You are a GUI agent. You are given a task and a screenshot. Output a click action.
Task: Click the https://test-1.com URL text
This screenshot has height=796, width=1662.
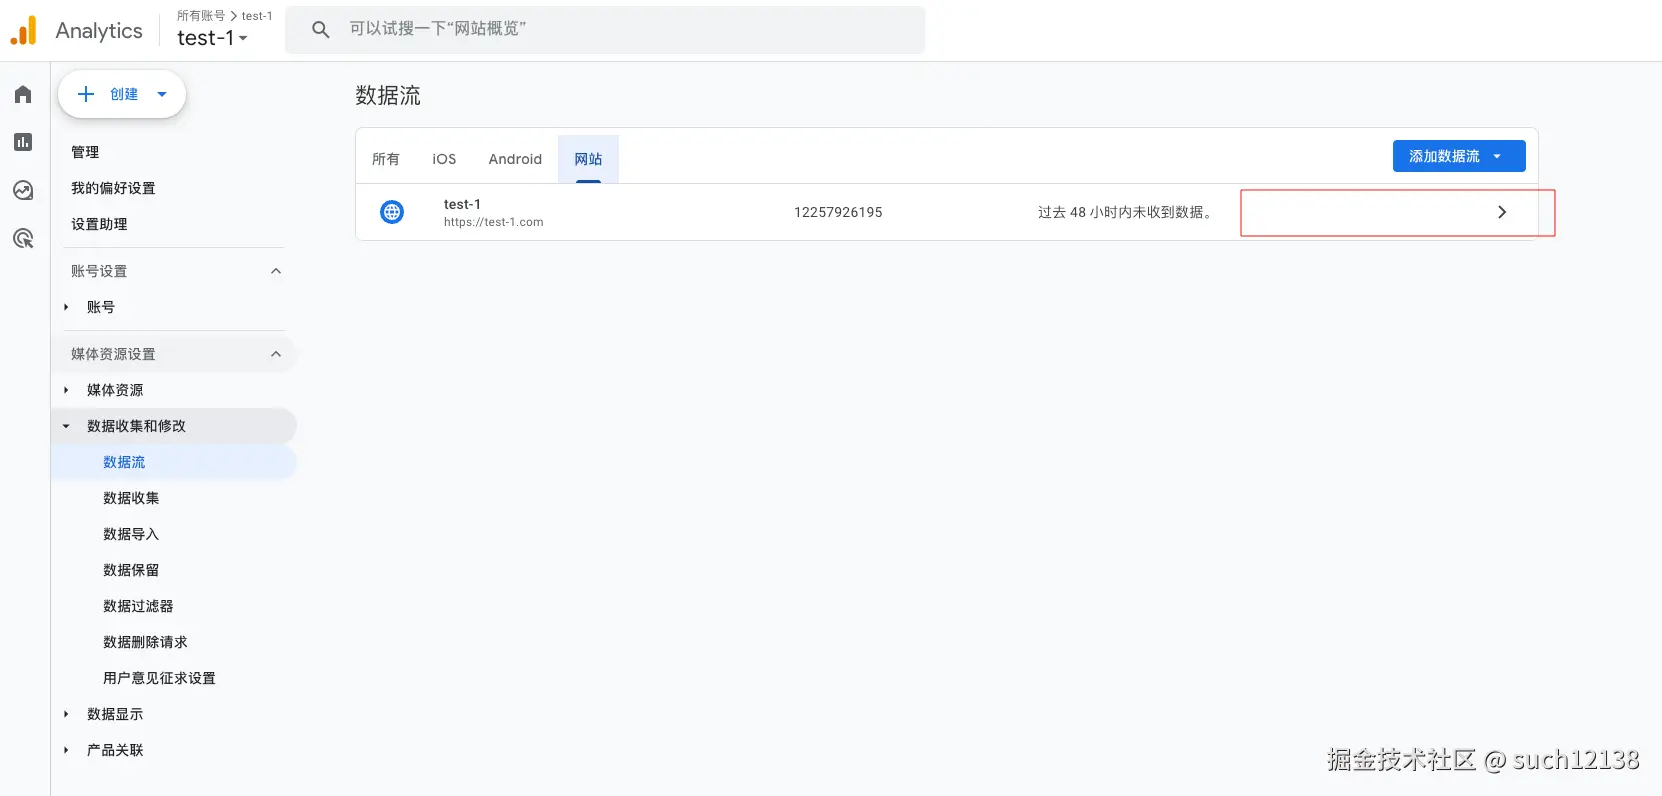click(494, 222)
